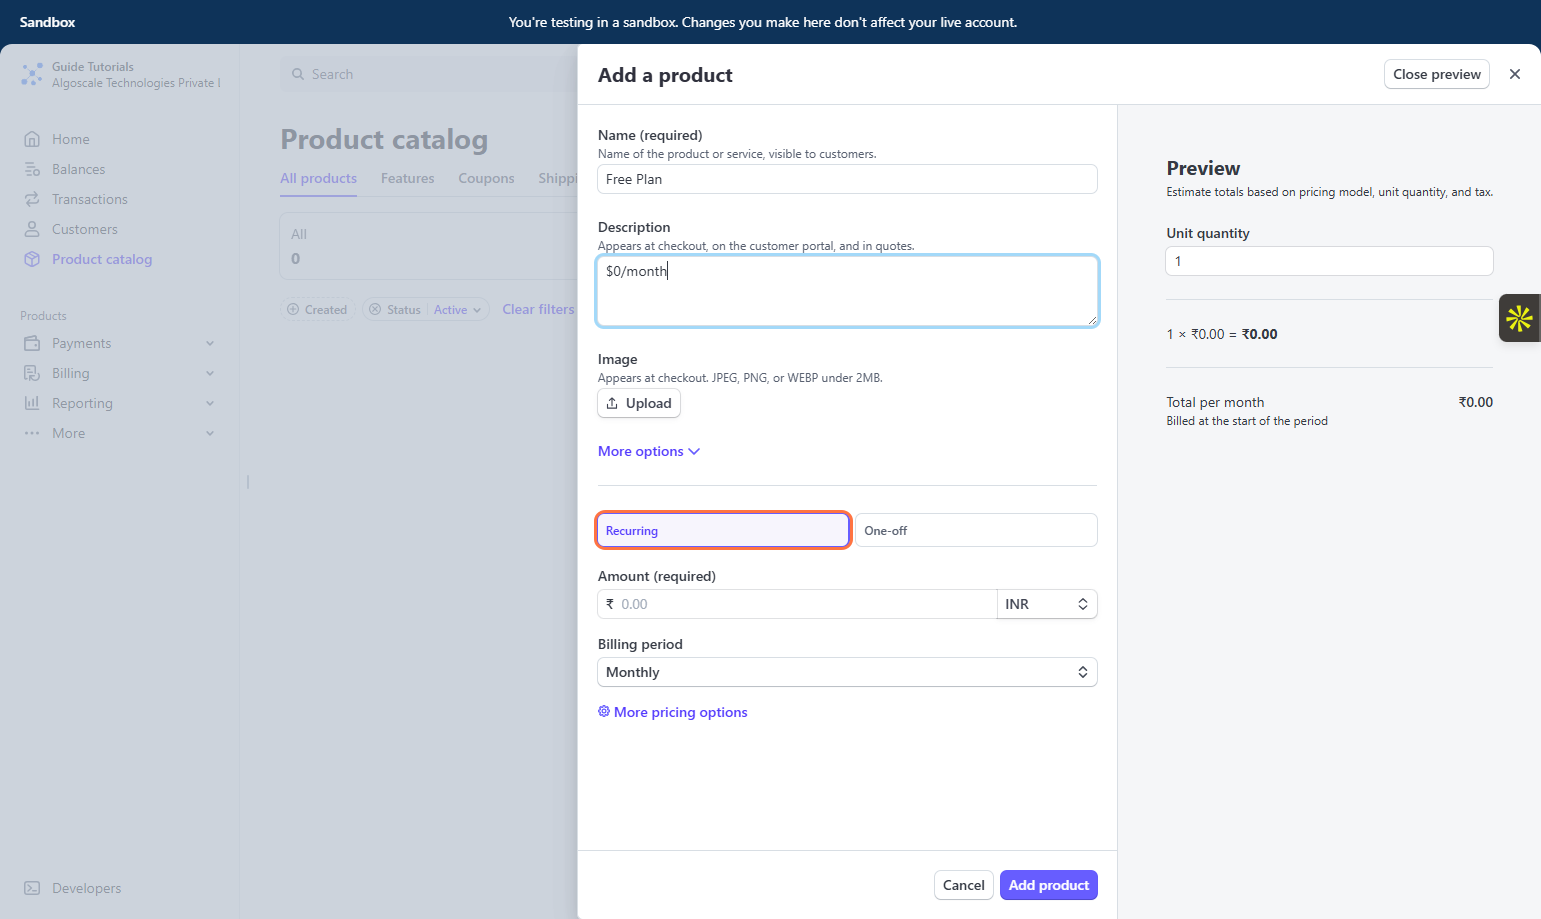Switch to the All products tab

[x=318, y=178]
